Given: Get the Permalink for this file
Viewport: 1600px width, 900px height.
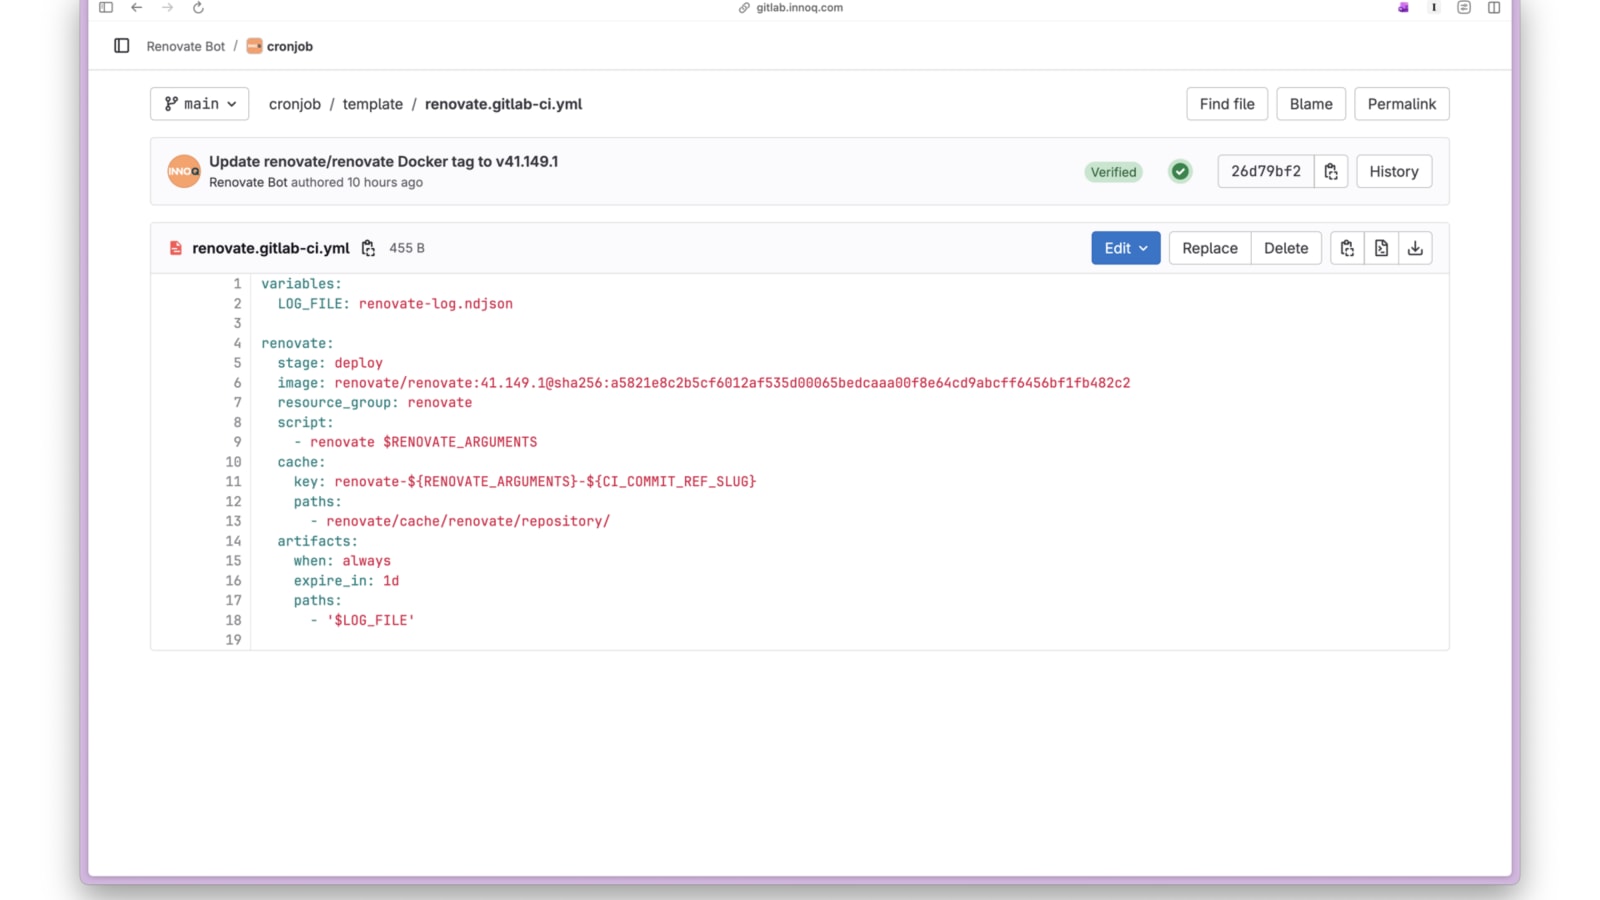Looking at the screenshot, I should (x=1402, y=104).
